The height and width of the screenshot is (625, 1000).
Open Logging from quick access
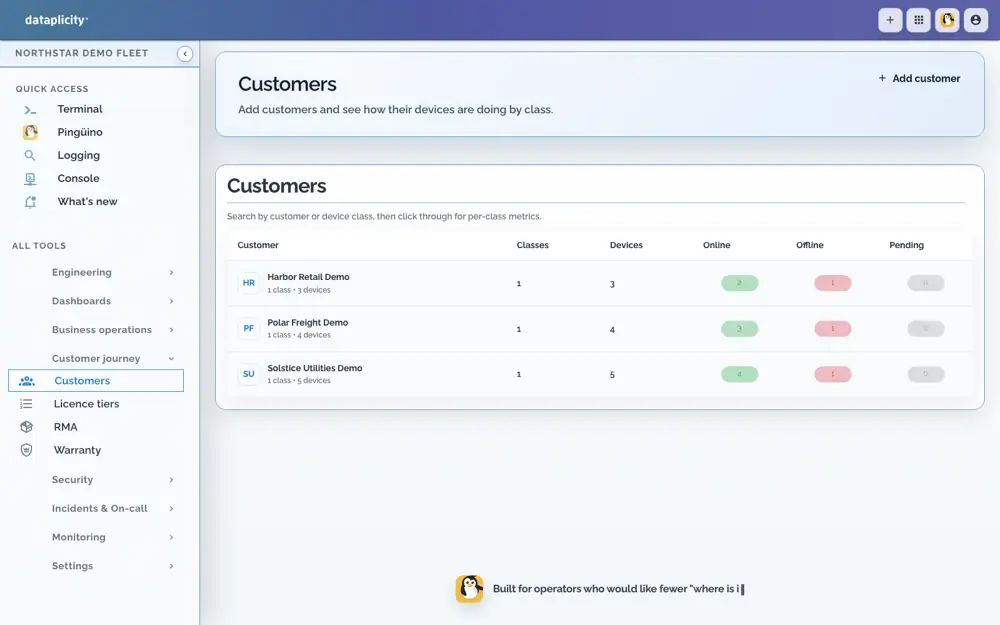click(78, 155)
